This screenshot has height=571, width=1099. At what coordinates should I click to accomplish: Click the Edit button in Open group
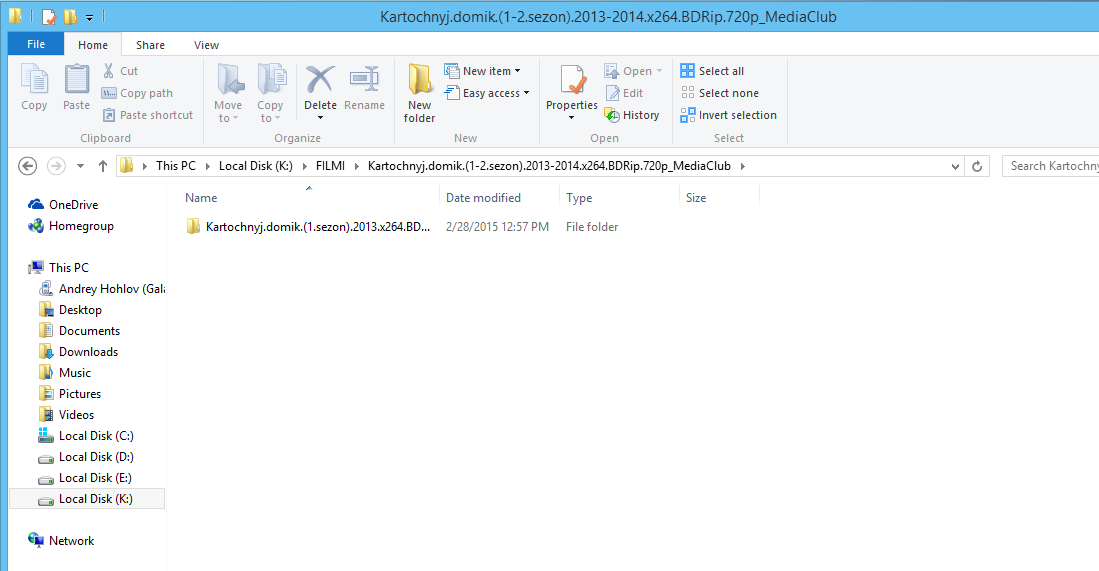[x=624, y=93]
